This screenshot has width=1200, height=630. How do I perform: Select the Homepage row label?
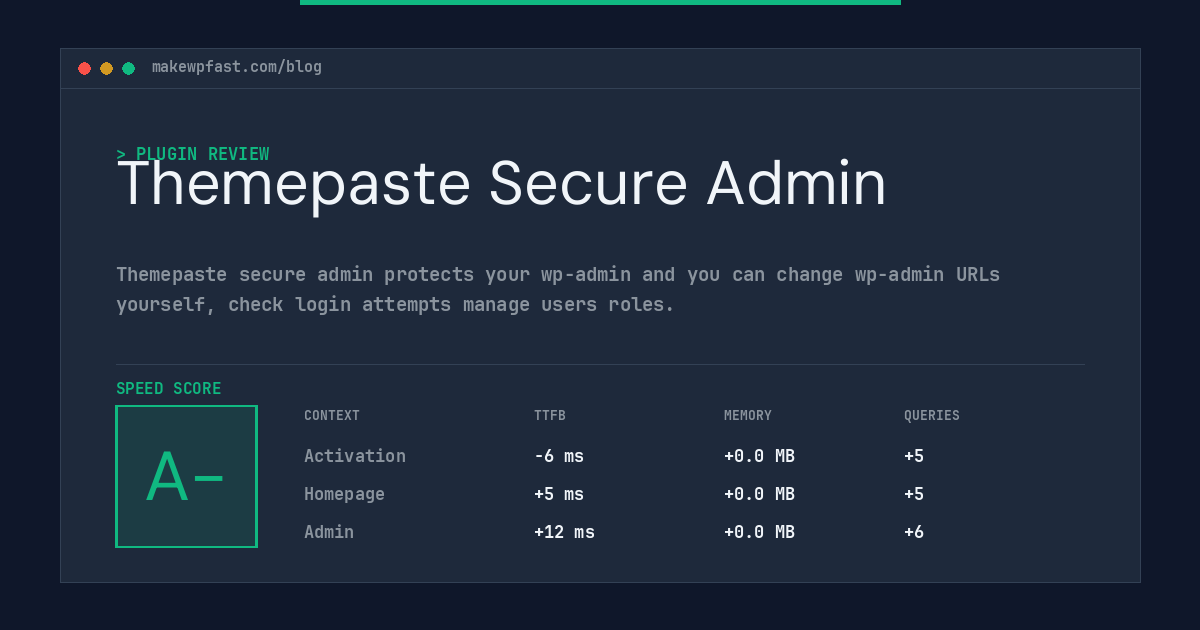pyautogui.click(x=344, y=494)
